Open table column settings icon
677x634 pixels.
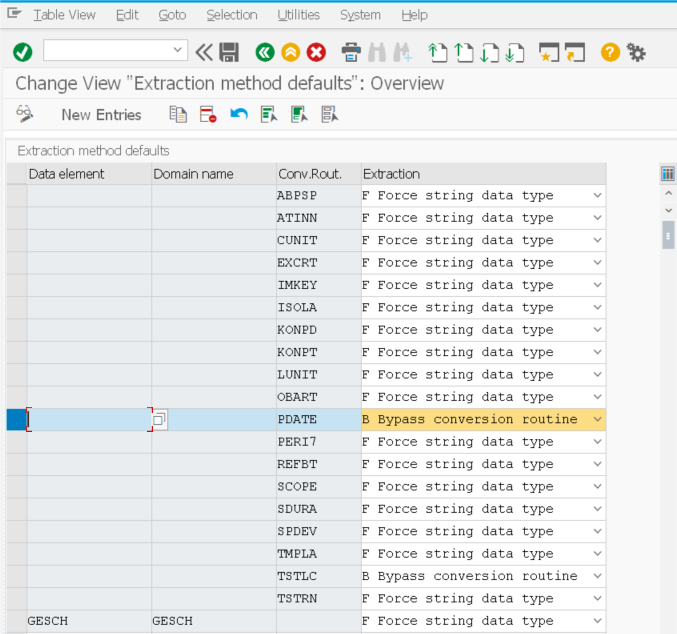(668, 174)
